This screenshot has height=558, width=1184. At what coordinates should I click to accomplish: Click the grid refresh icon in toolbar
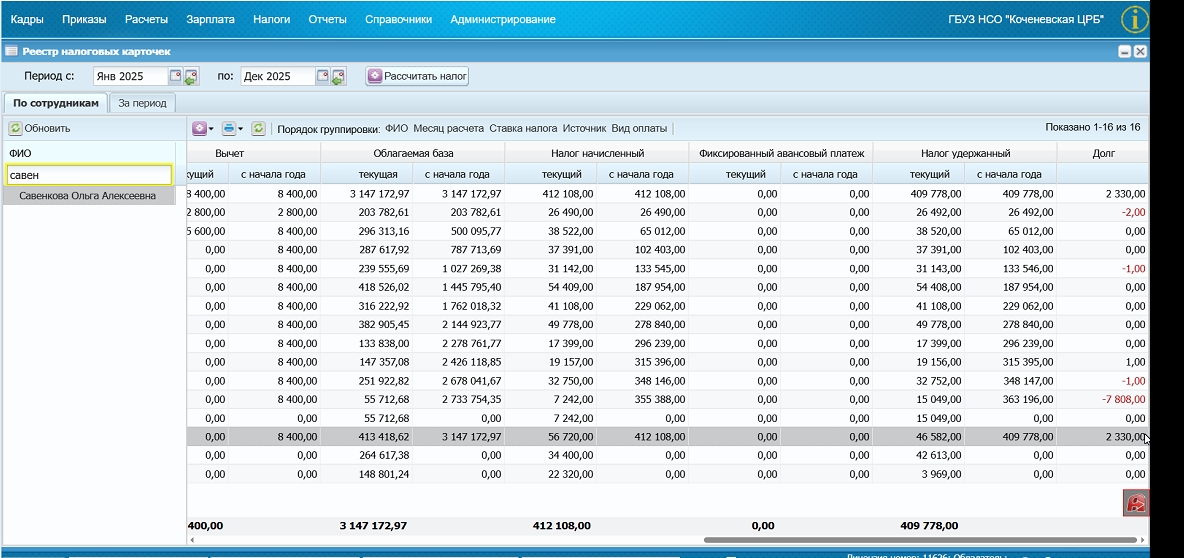coord(258,129)
